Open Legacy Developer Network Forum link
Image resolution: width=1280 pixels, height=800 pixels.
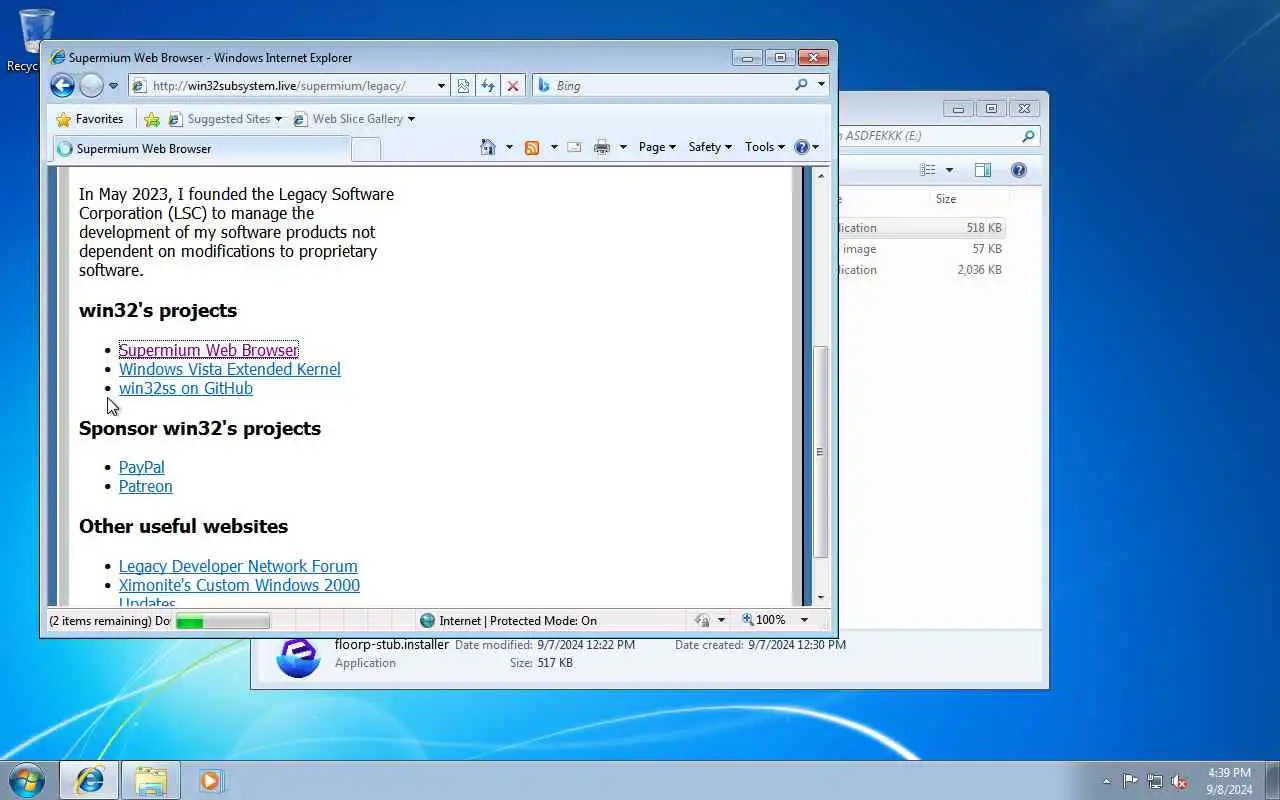(x=238, y=566)
